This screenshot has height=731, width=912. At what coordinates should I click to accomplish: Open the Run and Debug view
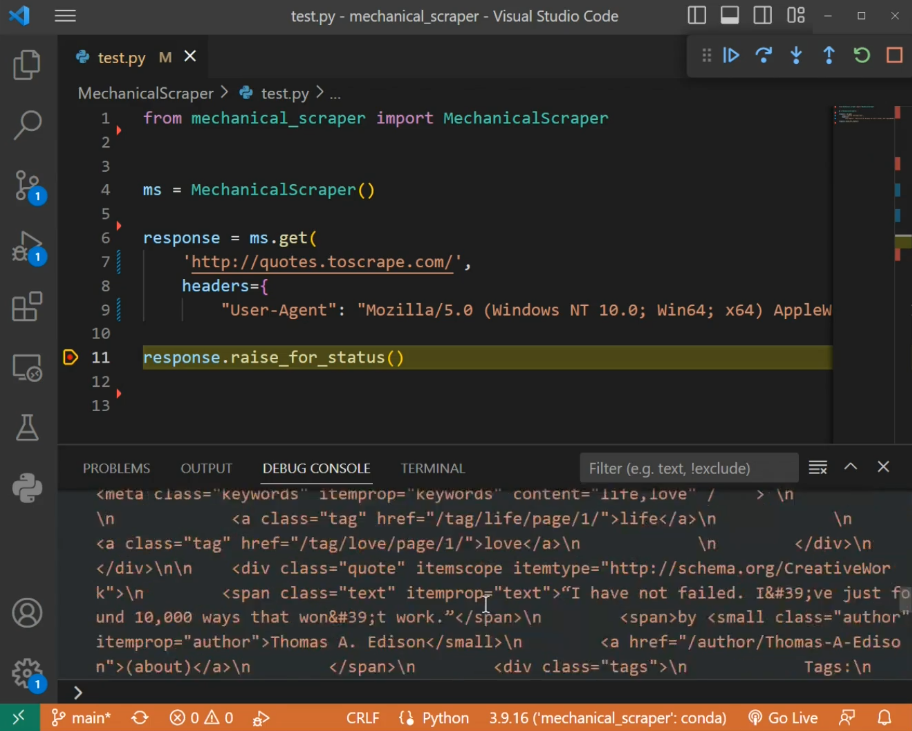click(x=28, y=247)
